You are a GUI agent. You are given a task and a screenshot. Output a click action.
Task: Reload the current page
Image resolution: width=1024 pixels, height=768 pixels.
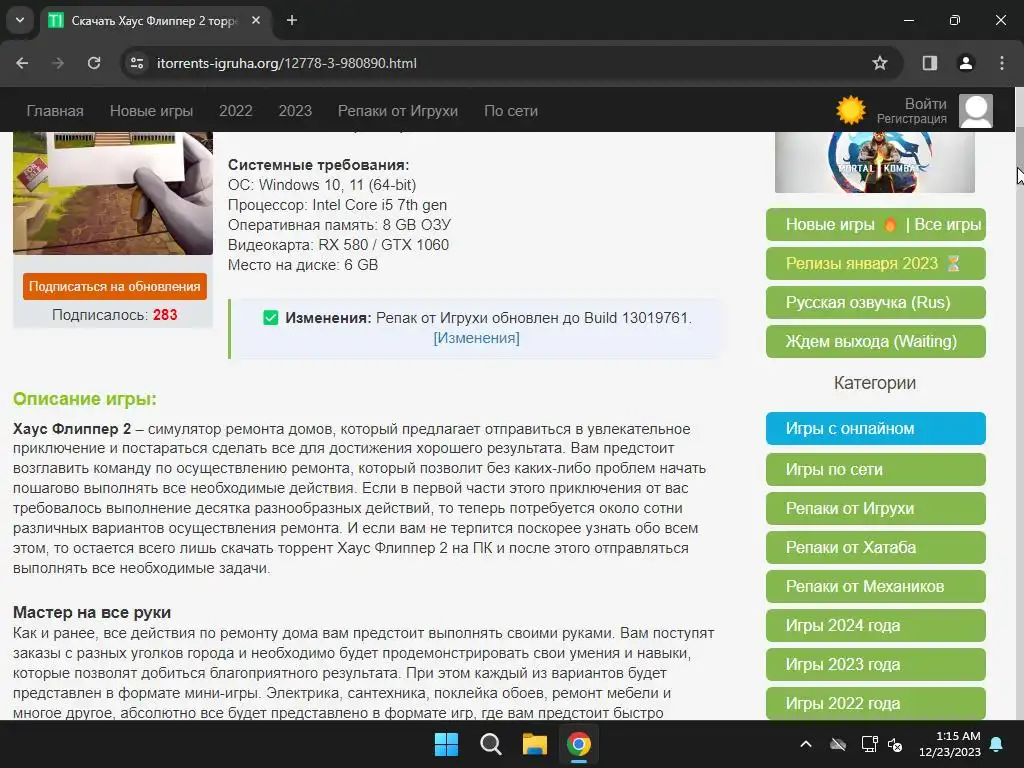point(94,63)
